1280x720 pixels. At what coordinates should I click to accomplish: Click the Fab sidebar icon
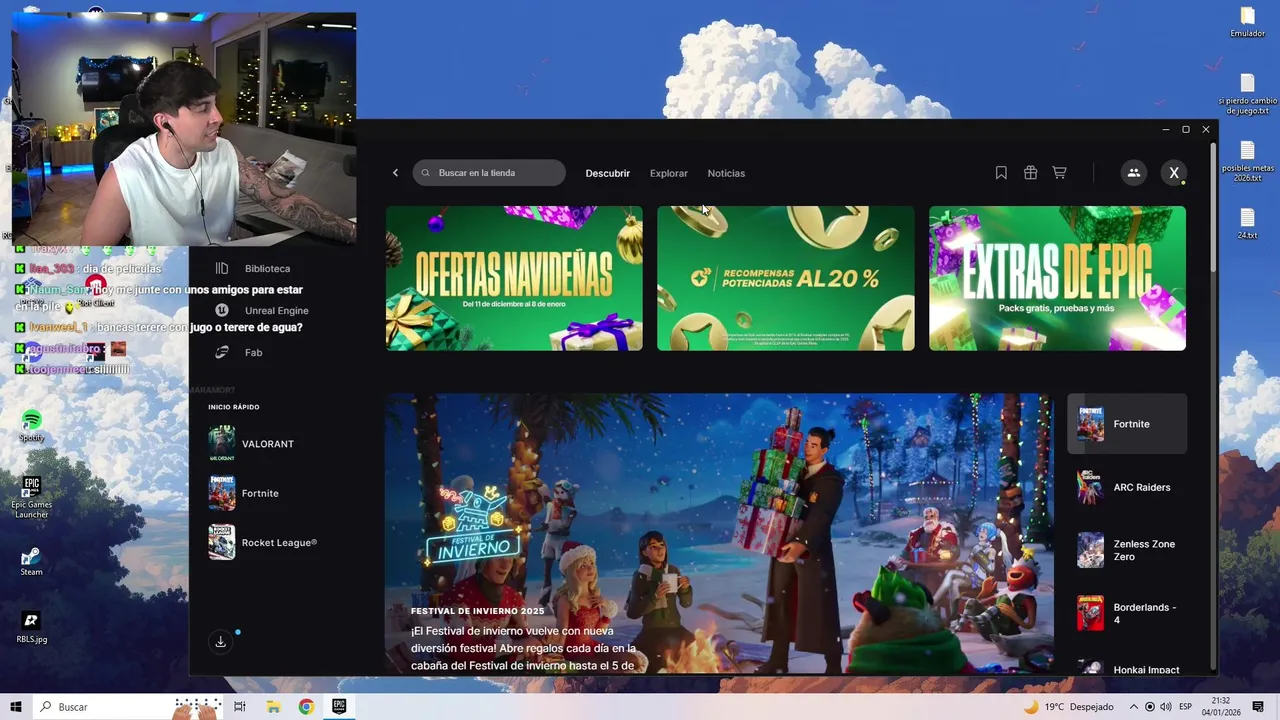pyautogui.click(x=222, y=353)
